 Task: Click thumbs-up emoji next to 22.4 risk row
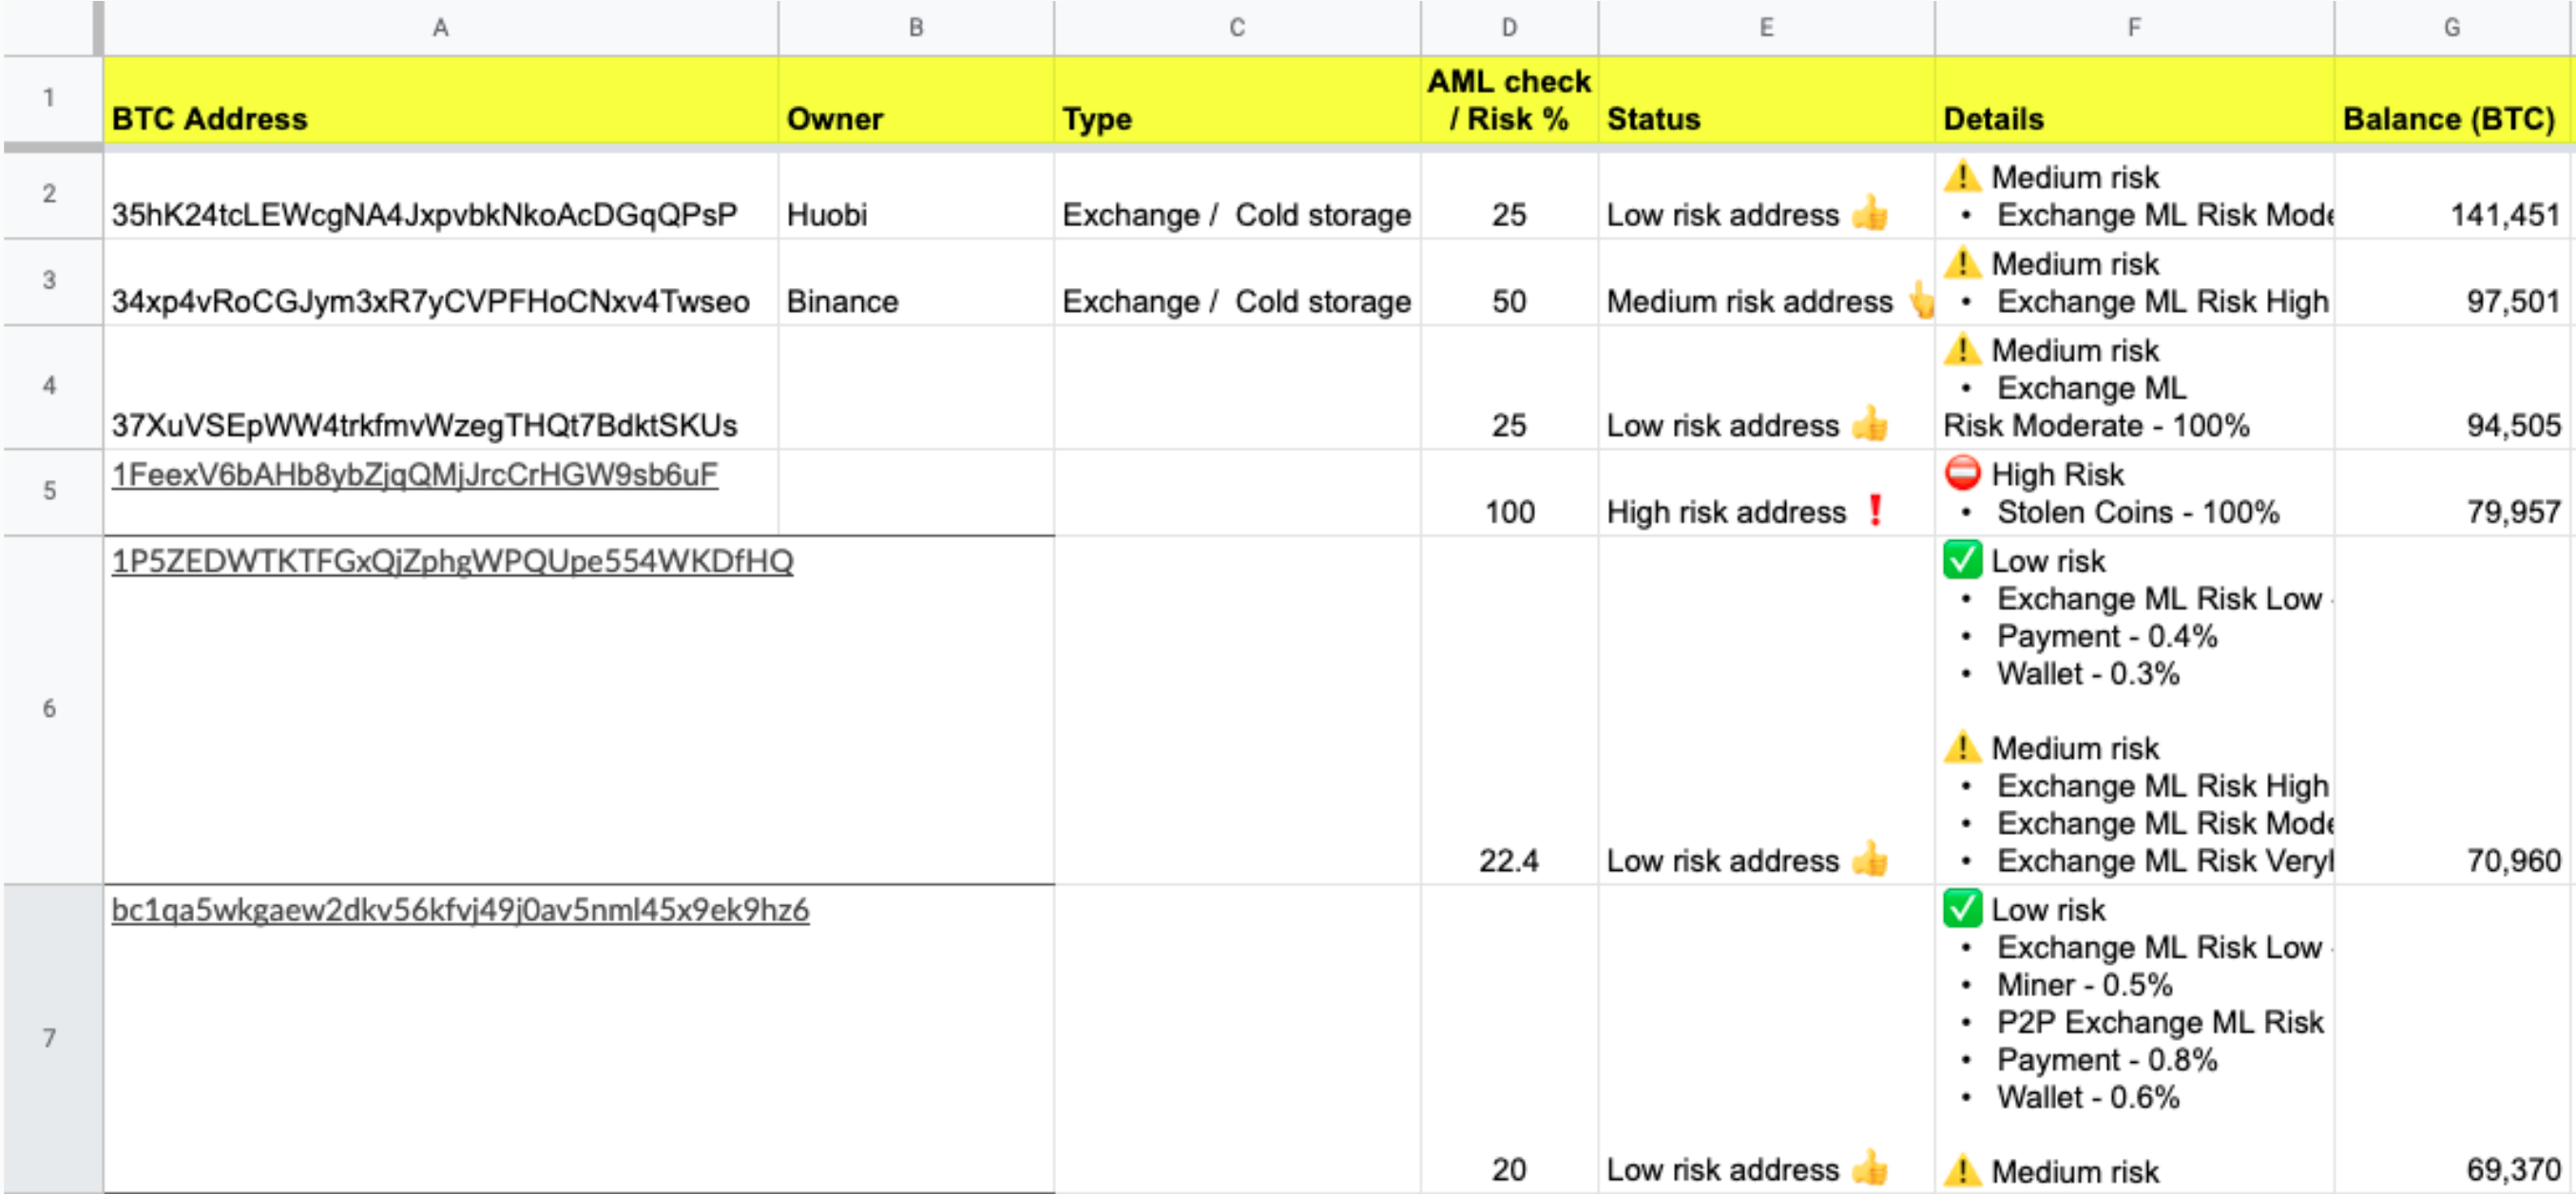1869,860
